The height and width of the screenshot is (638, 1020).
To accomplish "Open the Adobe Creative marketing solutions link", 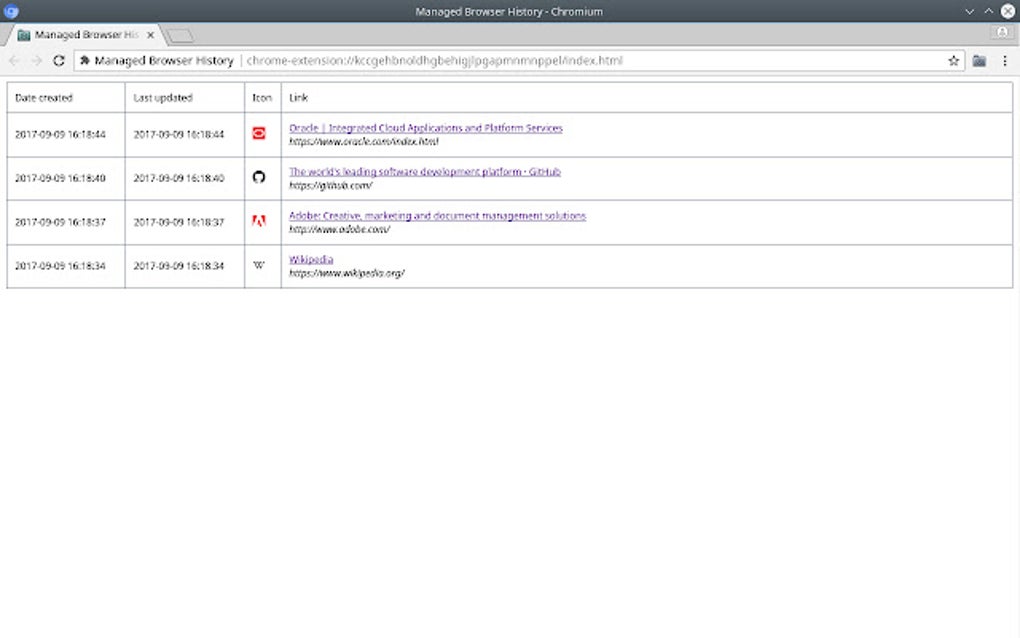I will (436, 216).
